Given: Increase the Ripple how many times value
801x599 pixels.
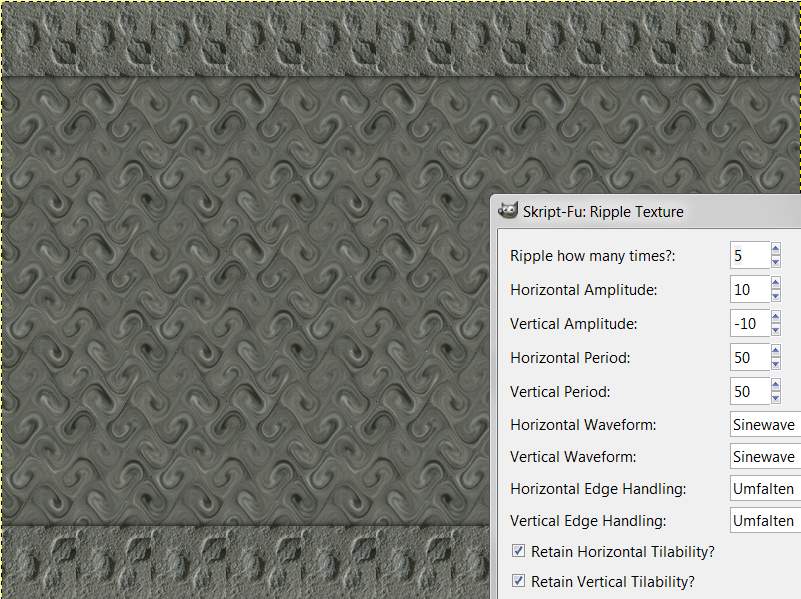Looking at the screenshot, I should point(775,249).
